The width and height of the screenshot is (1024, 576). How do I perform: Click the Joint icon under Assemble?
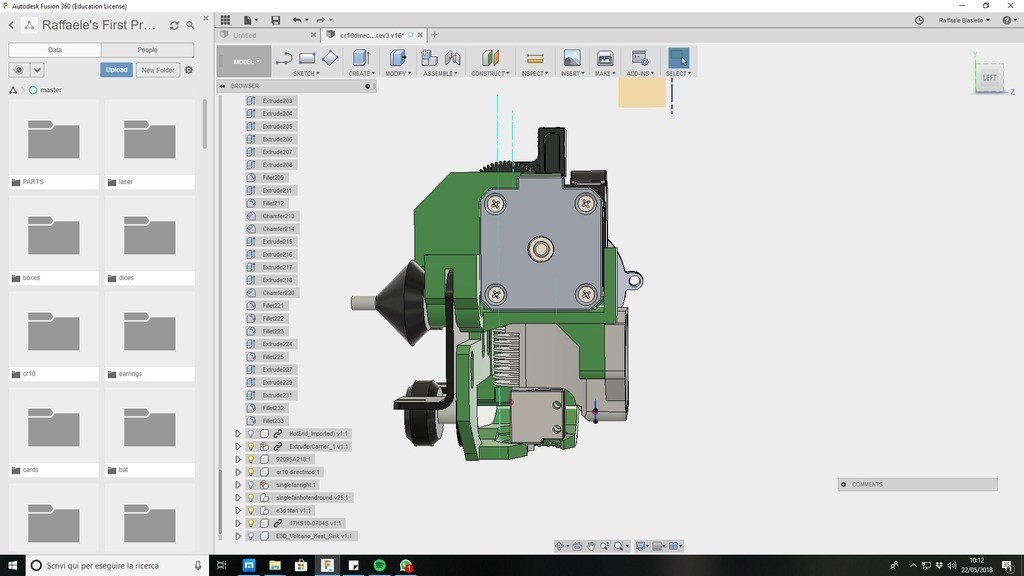coord(452,58)
